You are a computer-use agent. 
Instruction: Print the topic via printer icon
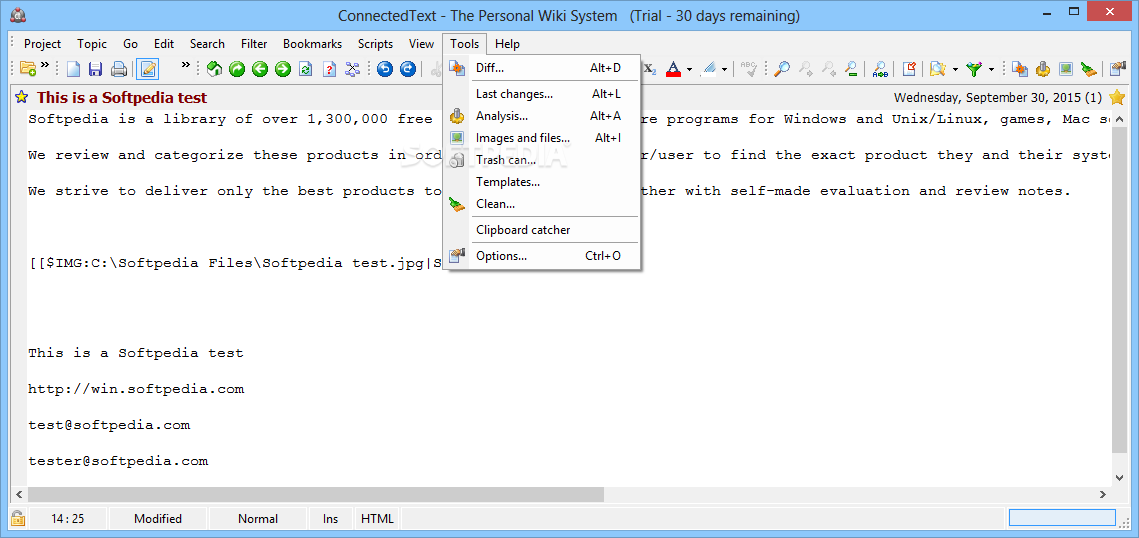click(119, 69)
